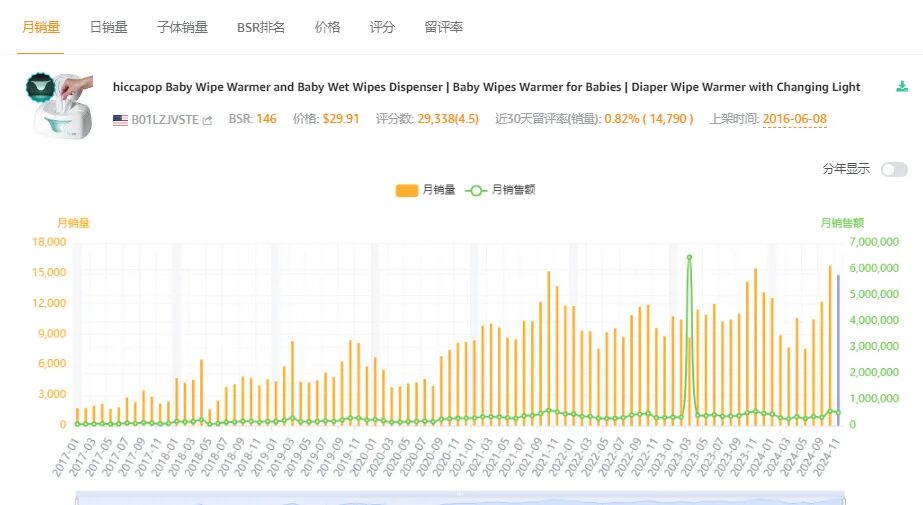Open the 月销量 tab

(41, 27)
